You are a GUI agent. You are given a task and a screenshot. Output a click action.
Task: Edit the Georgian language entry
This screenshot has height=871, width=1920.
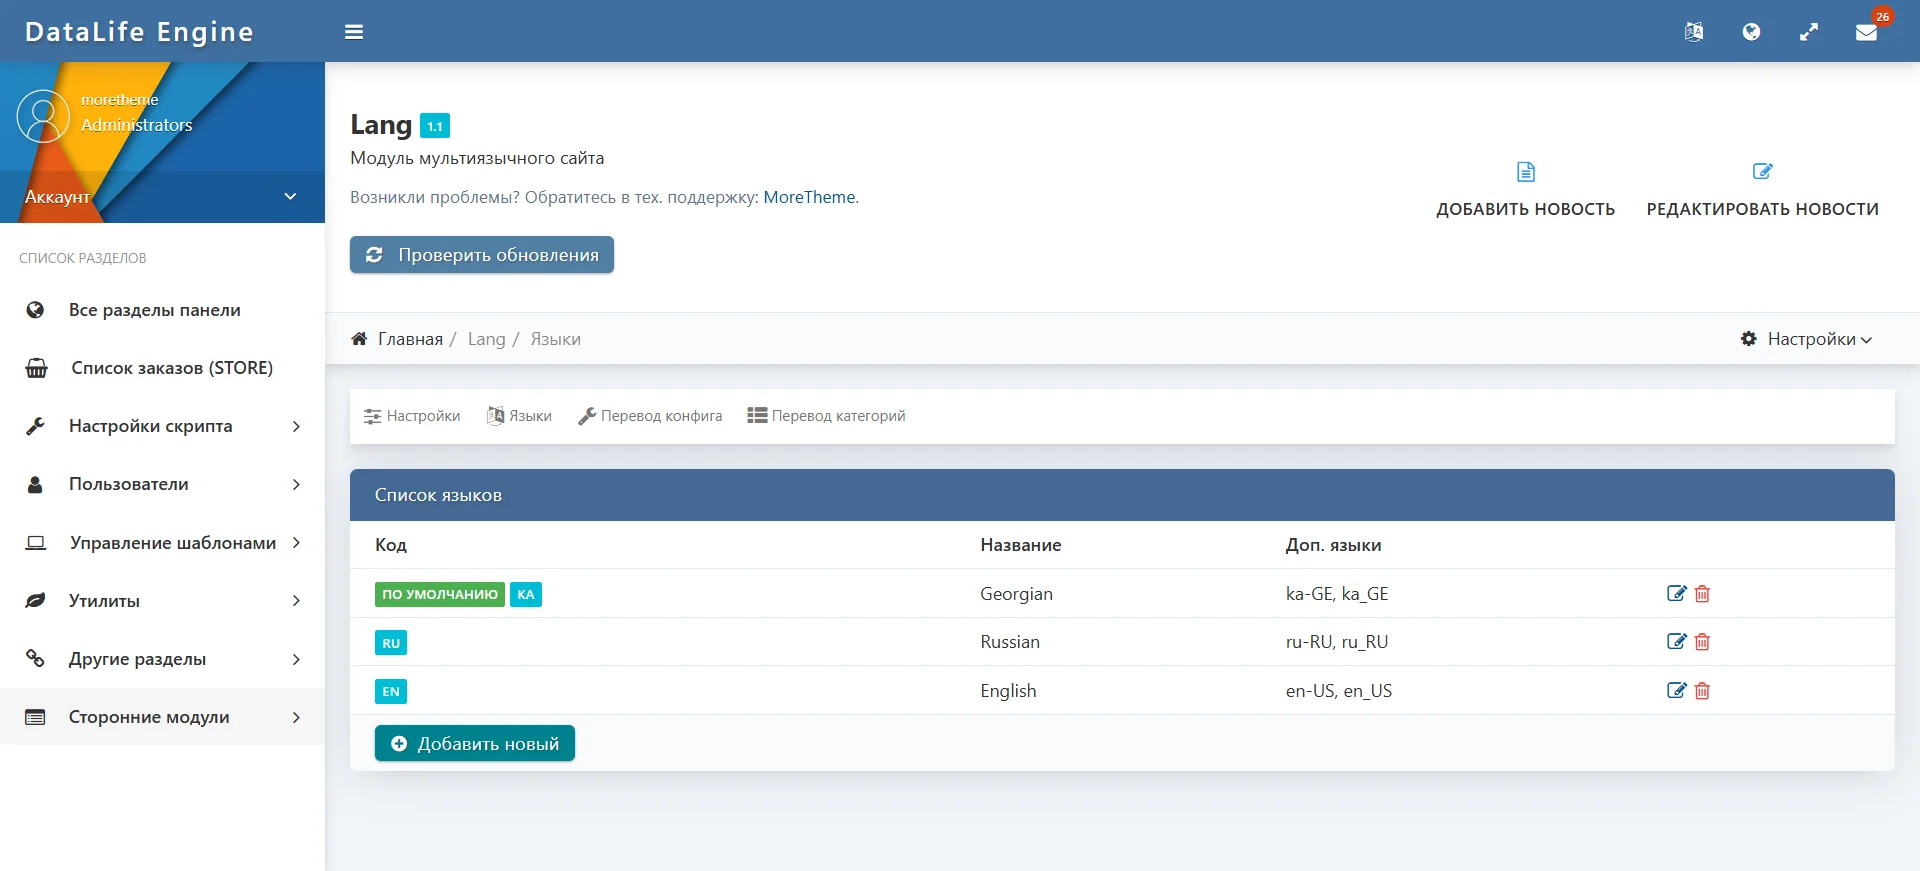[1676, 594]
